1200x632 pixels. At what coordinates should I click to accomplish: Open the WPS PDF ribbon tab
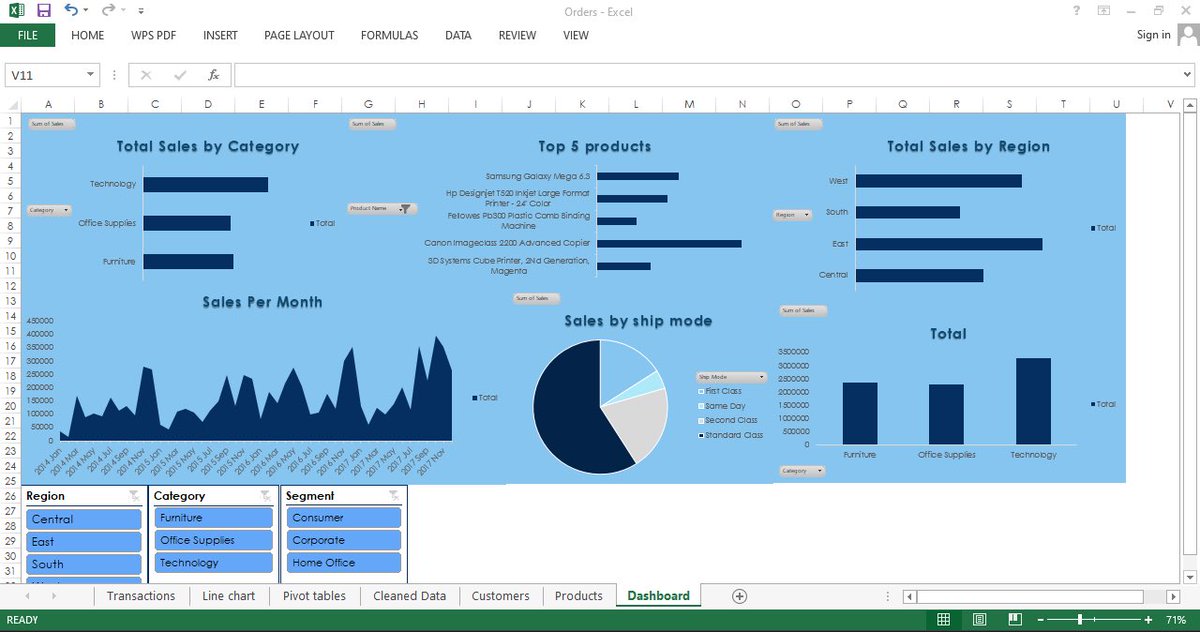pos(153,35)
